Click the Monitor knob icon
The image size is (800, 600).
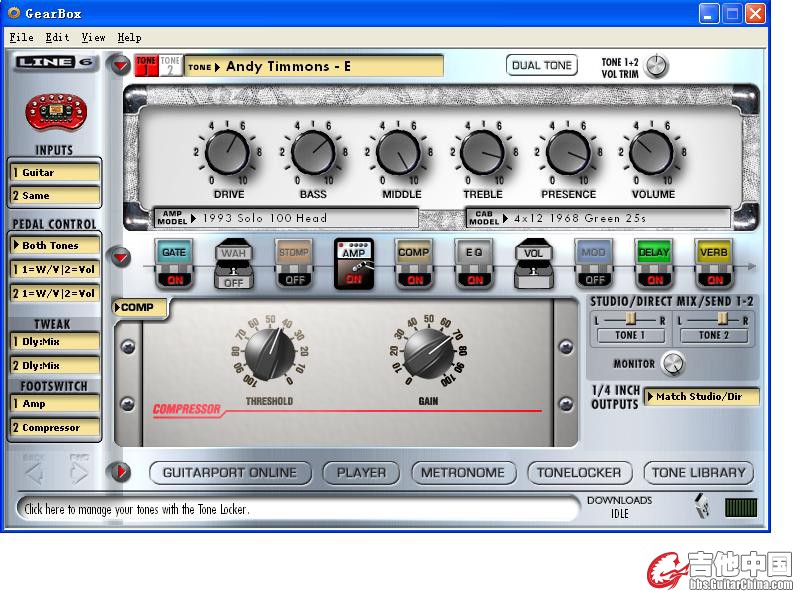click(x=673, y=364)
